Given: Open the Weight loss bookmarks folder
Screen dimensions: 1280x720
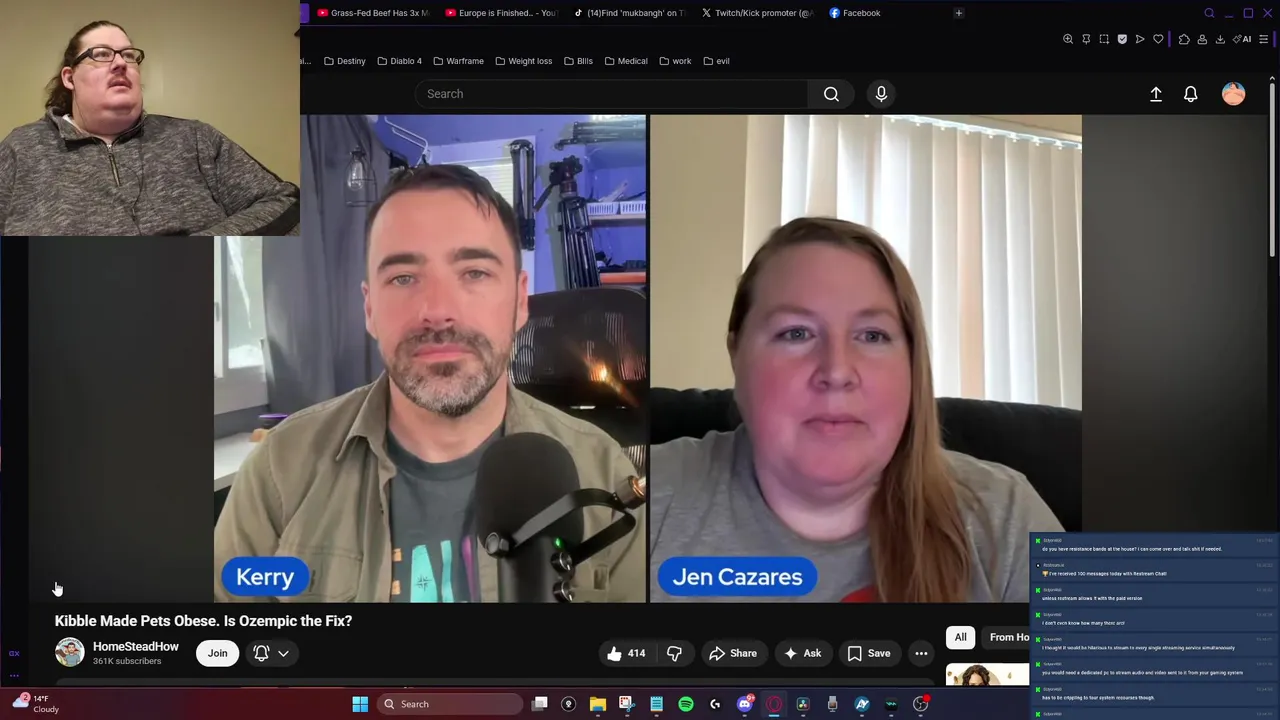Looking at the screenshot, I should click(523, 61).
